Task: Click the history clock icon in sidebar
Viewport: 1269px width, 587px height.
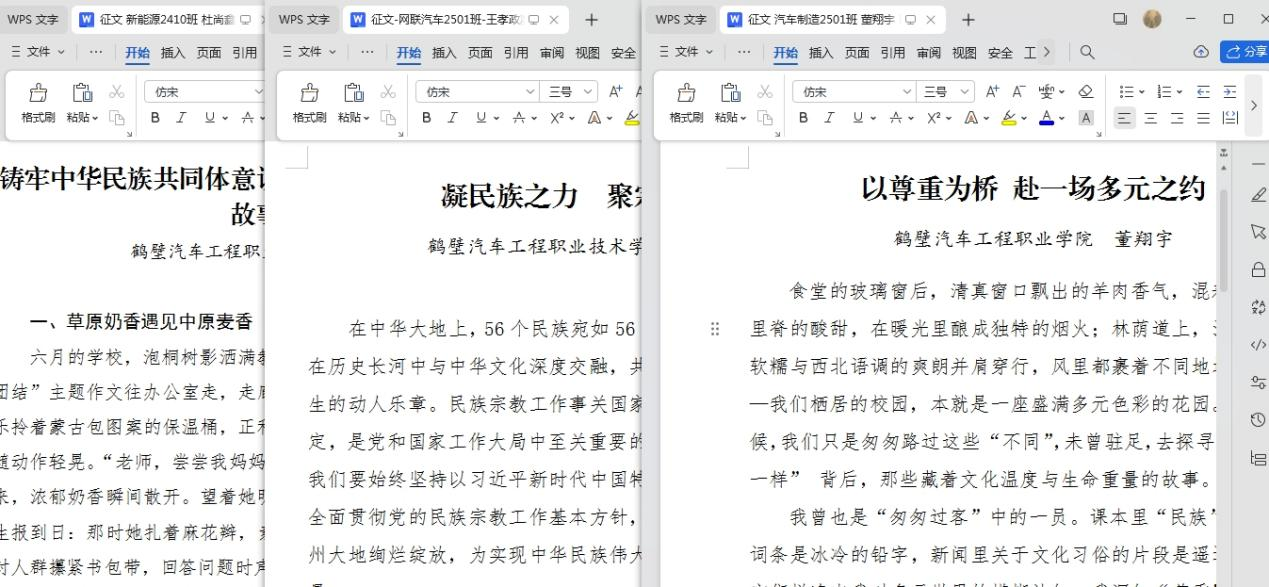Action: pos(1258,420)
